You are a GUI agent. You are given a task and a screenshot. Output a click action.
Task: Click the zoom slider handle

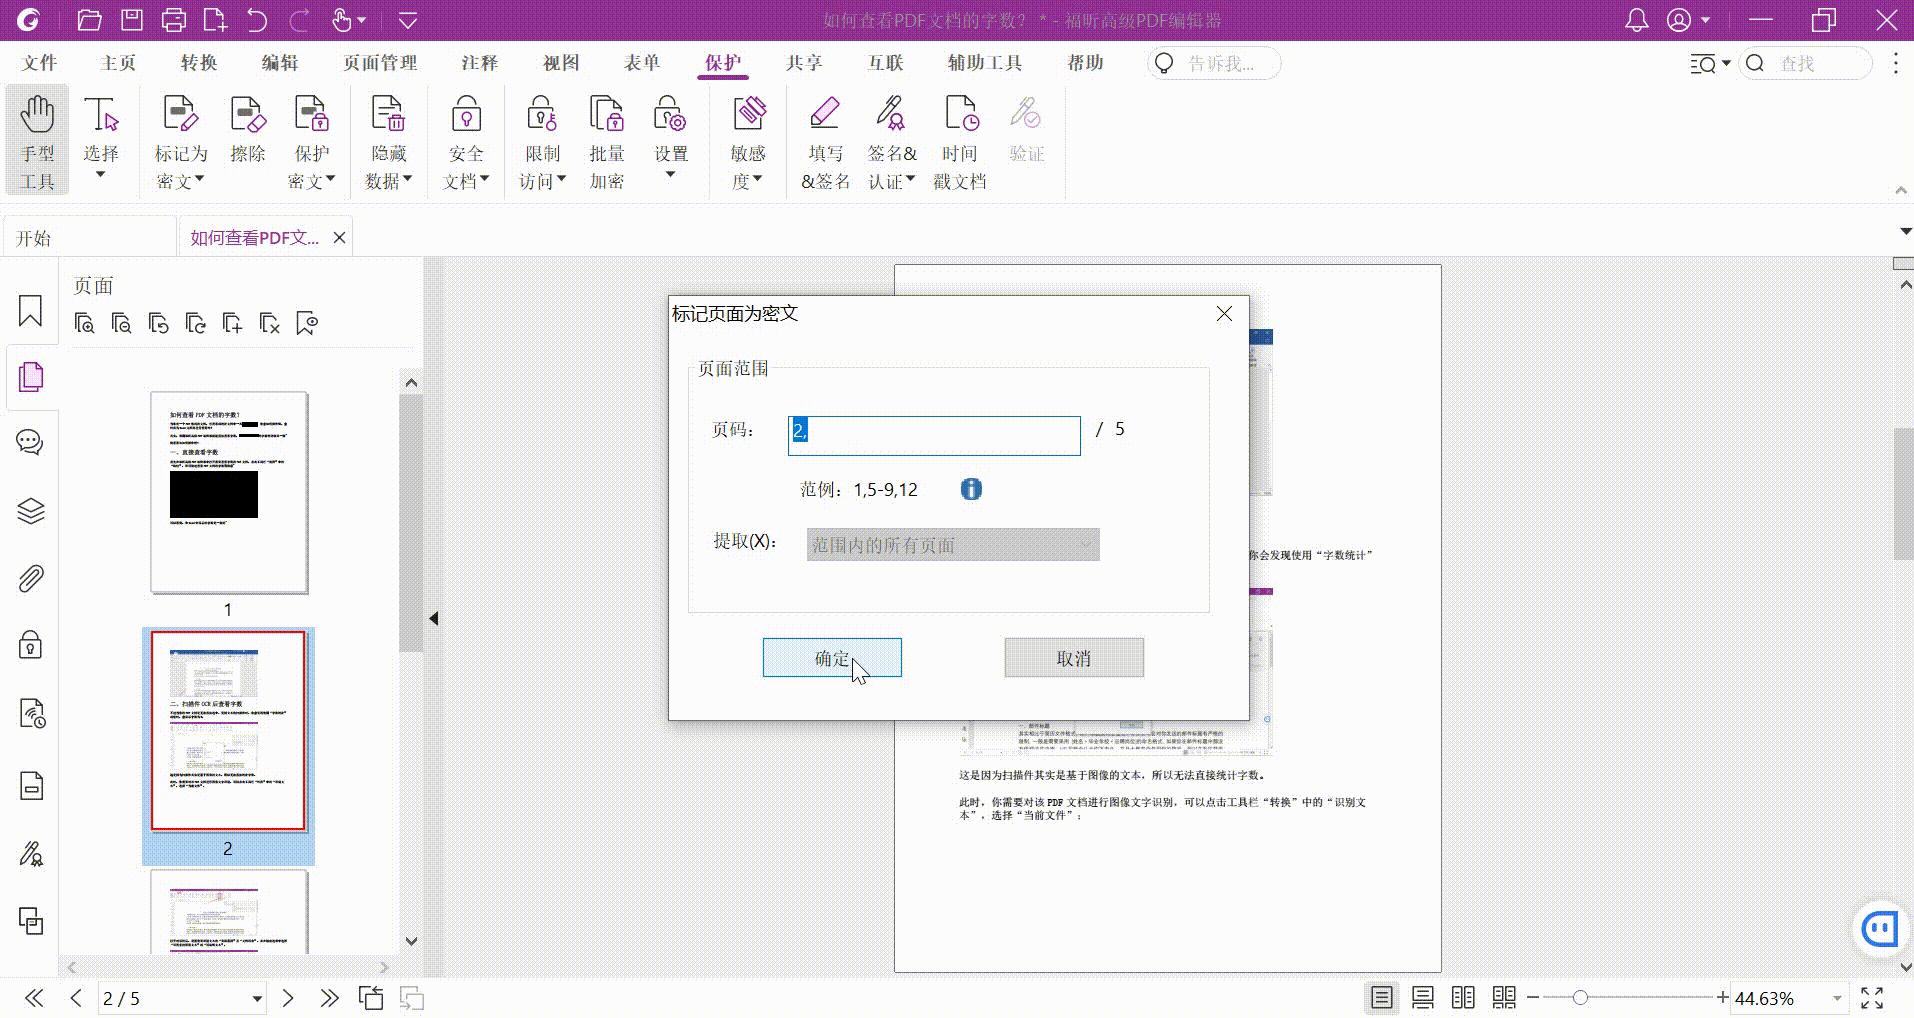[x=1580, y=998]
